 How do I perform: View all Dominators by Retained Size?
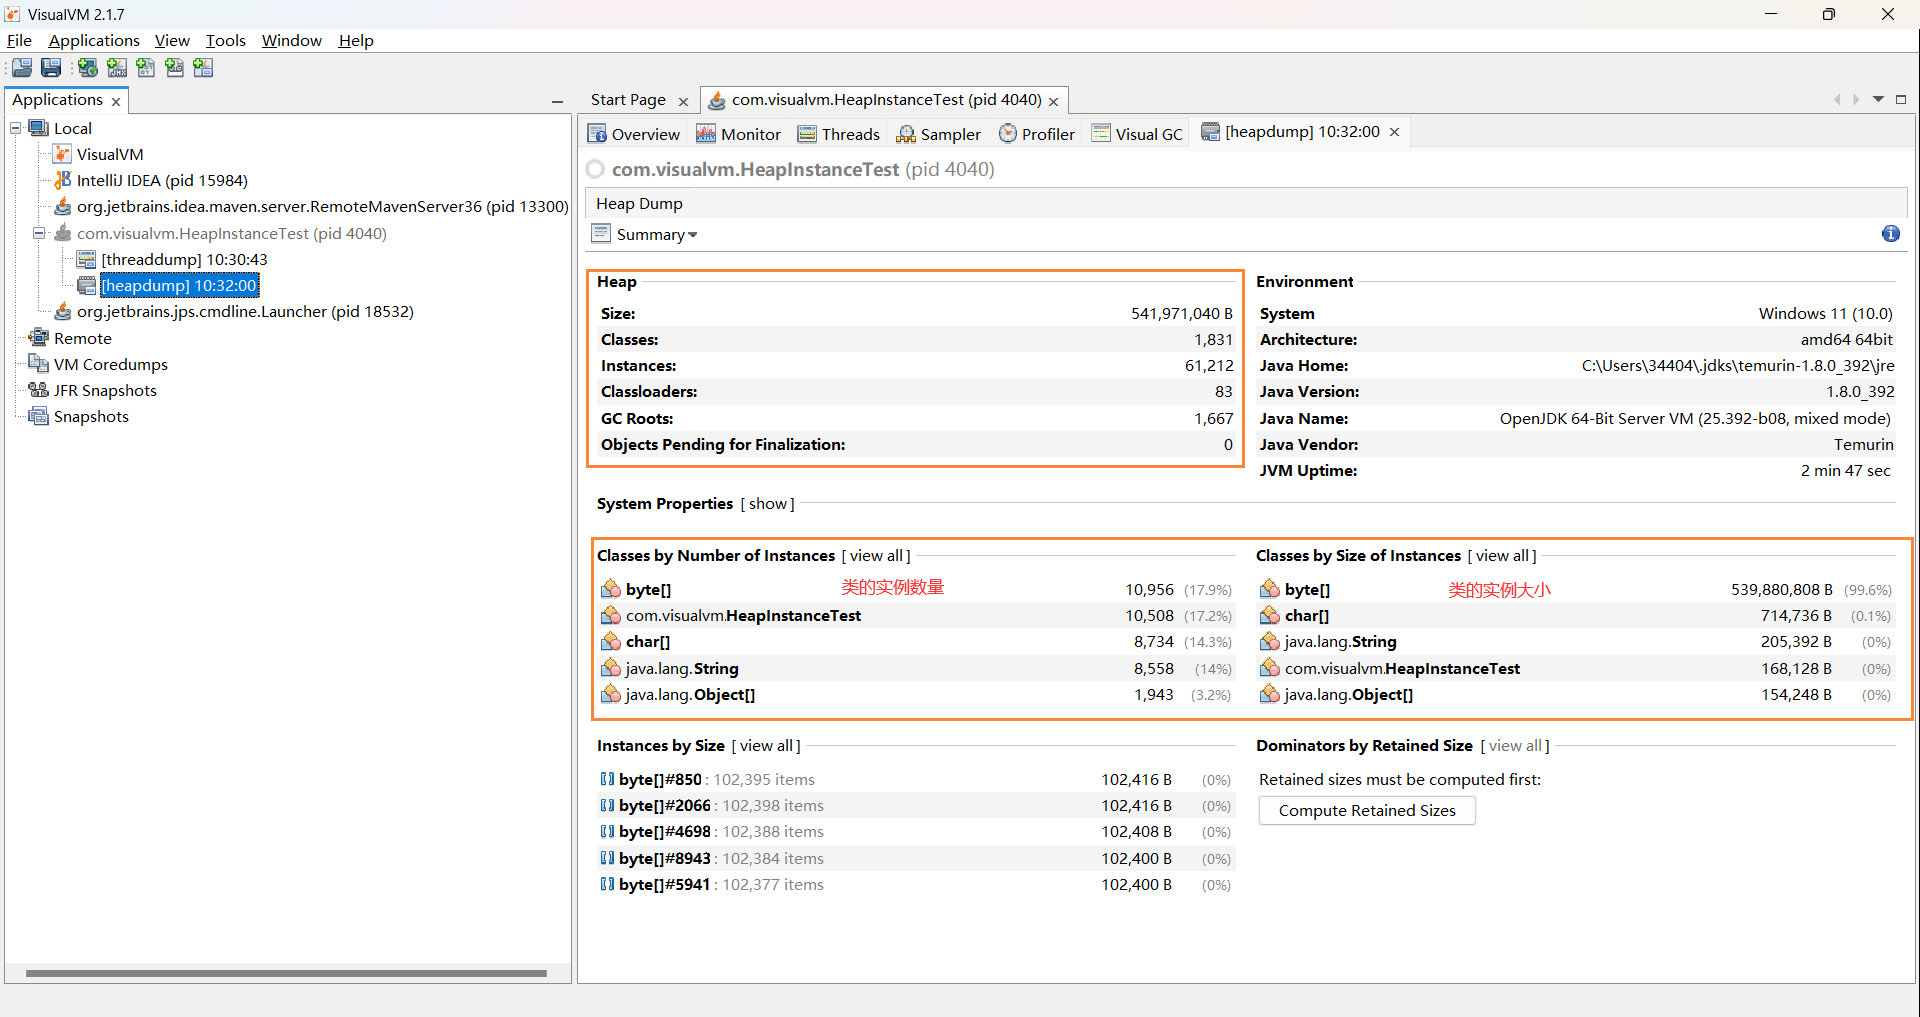[x=1515, y=745]
